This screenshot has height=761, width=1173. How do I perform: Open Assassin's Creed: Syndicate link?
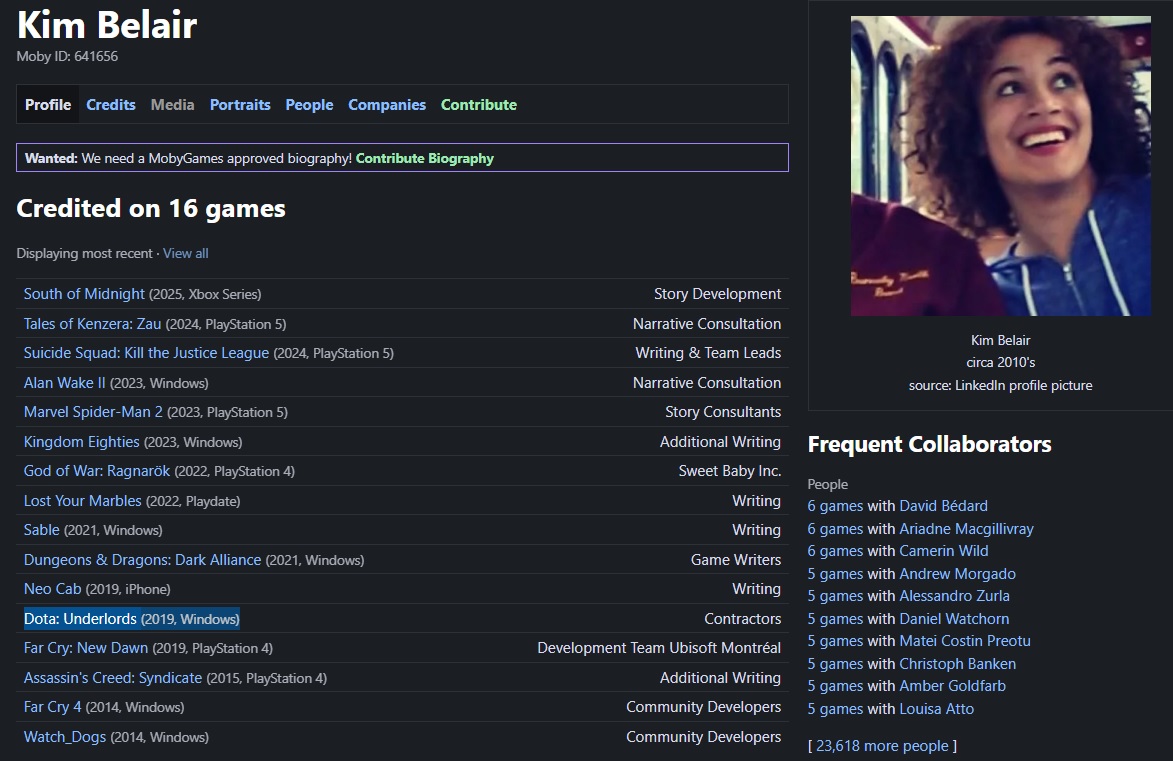[x=112, y=677]
